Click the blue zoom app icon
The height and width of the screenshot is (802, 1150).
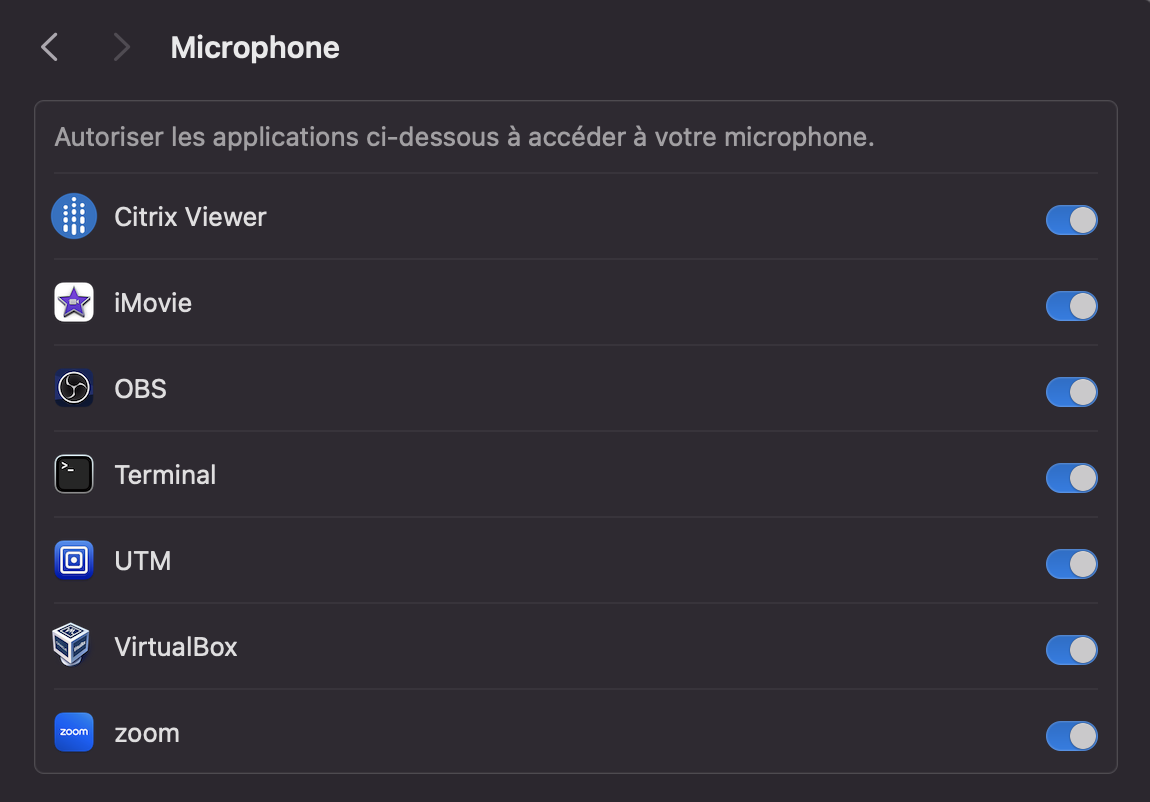[74, 732]
